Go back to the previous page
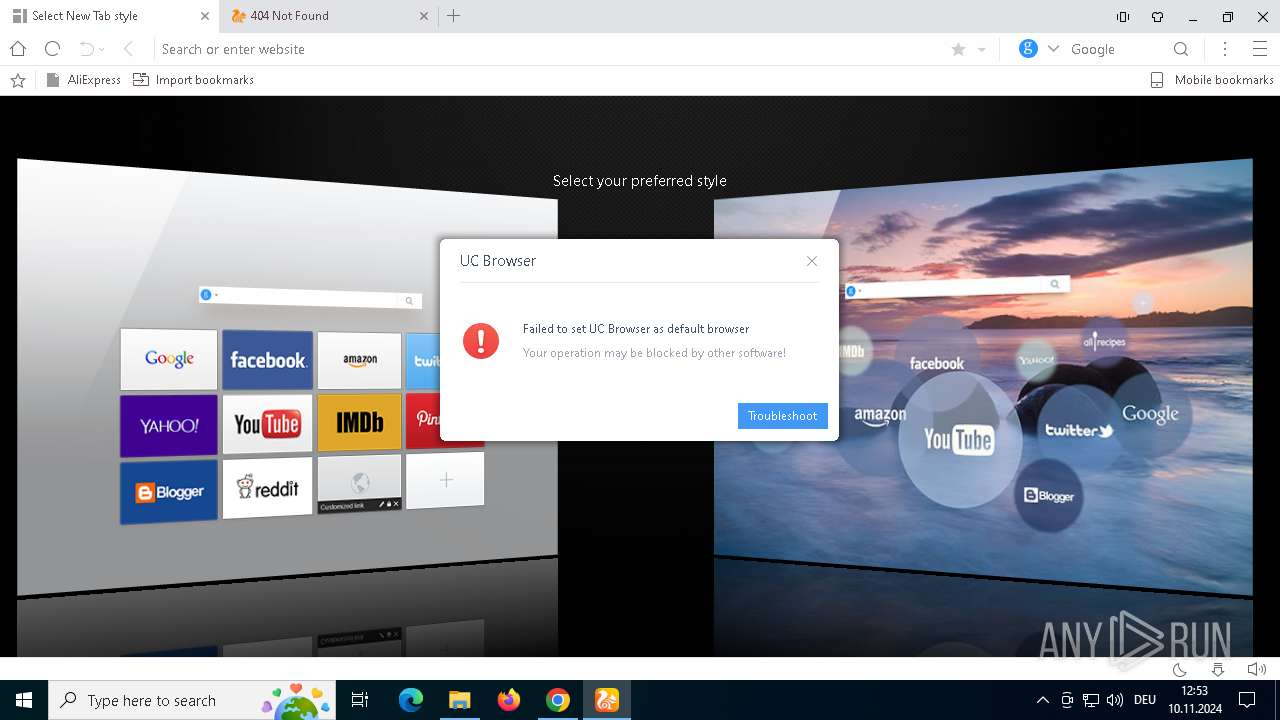This screenshot has height=720, width=1280. click(128, 49)
